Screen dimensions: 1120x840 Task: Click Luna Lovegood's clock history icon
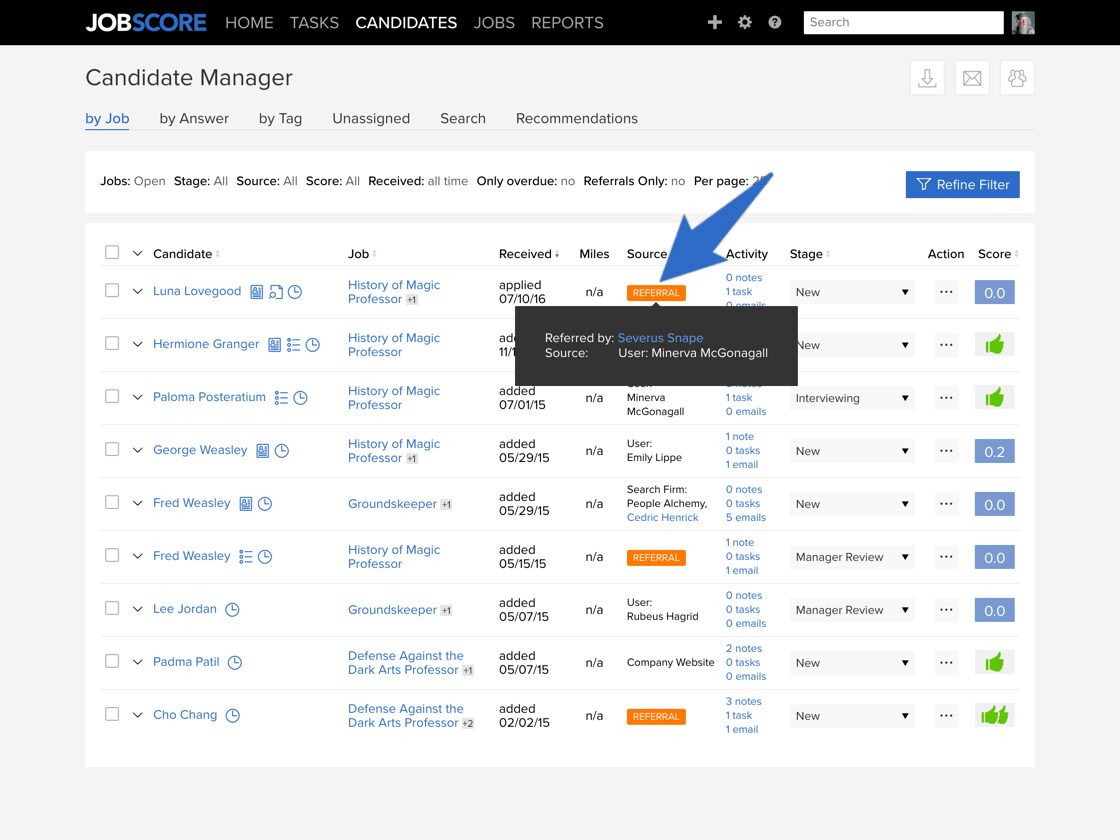coord(294,291)
